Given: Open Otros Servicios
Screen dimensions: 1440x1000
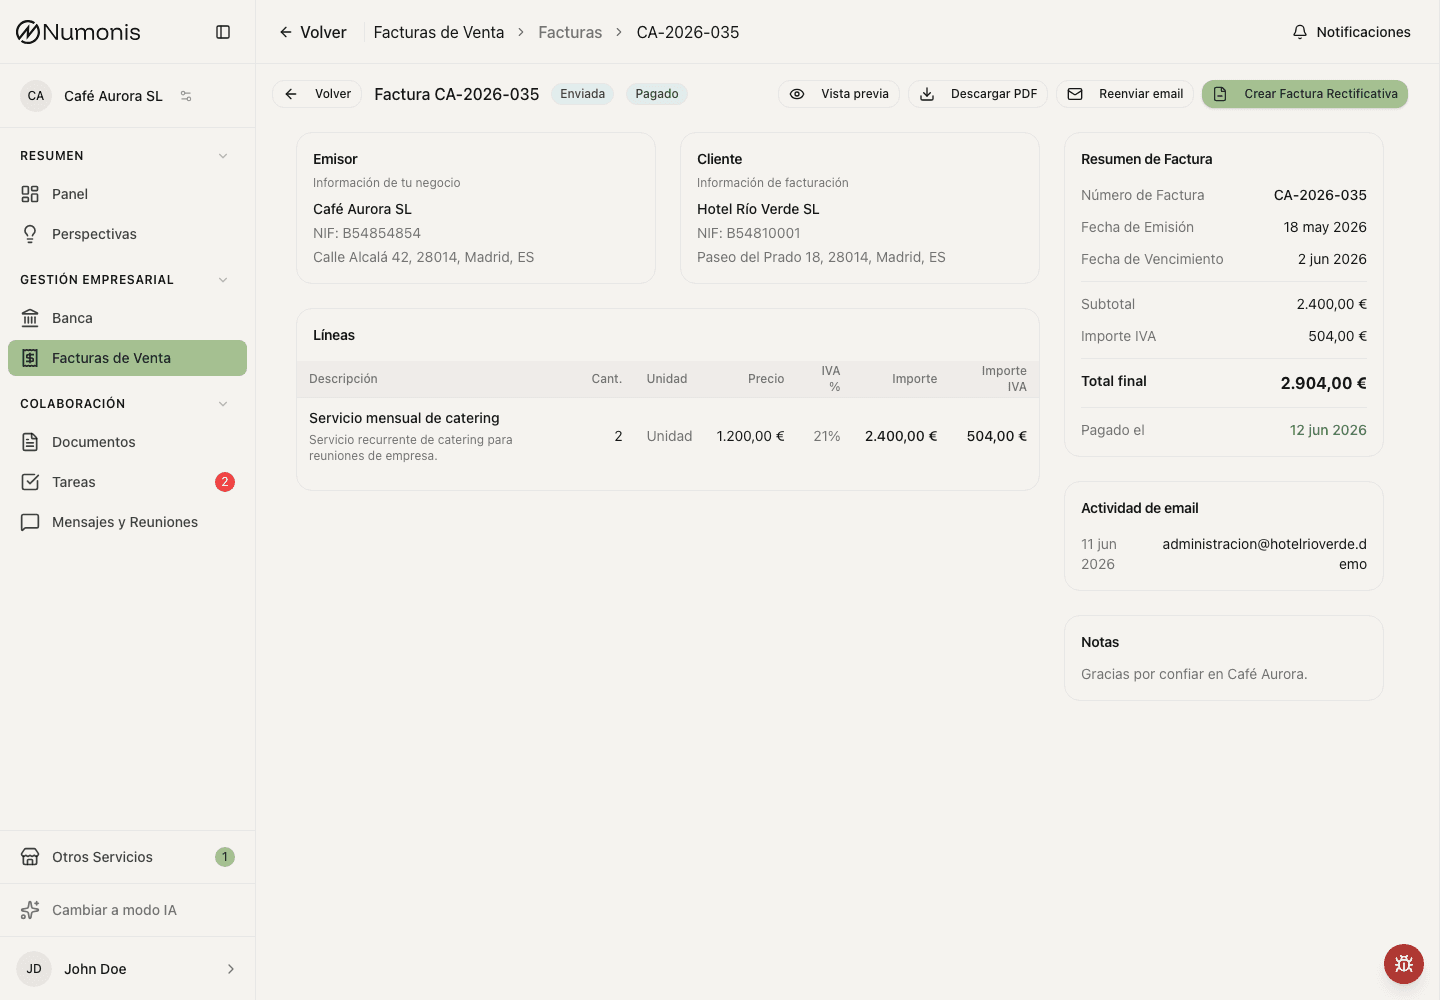Looking at the screenshot, I should tap(127, 857).
